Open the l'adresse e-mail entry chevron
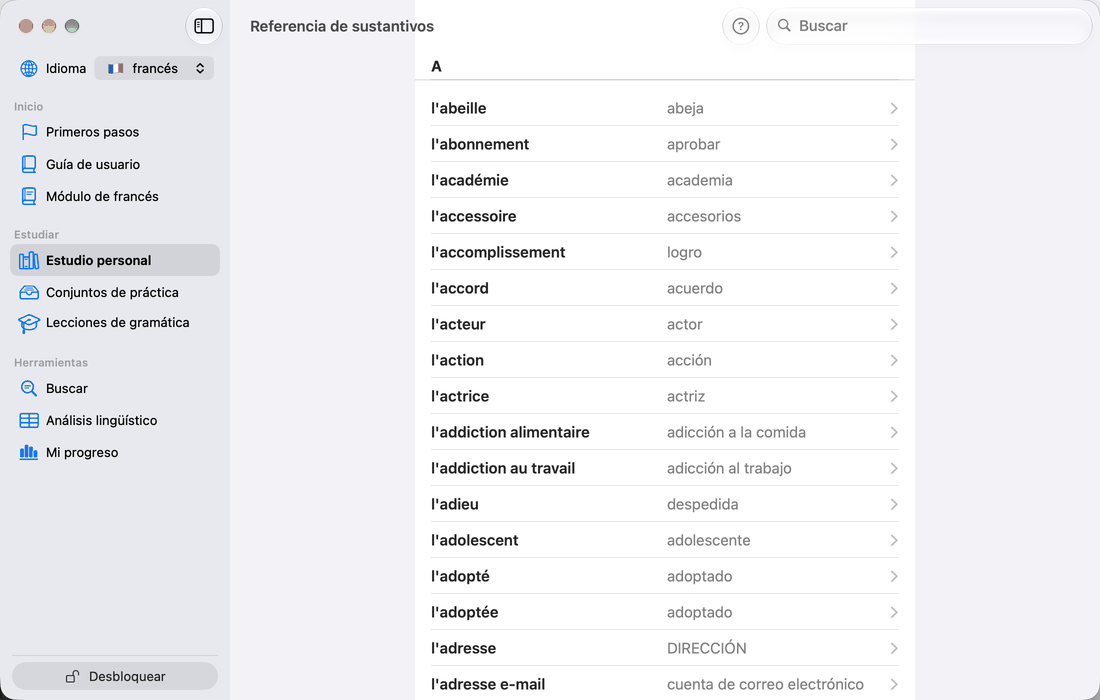The width and height of the screenshot is (1100, 700). pos(894,684)
